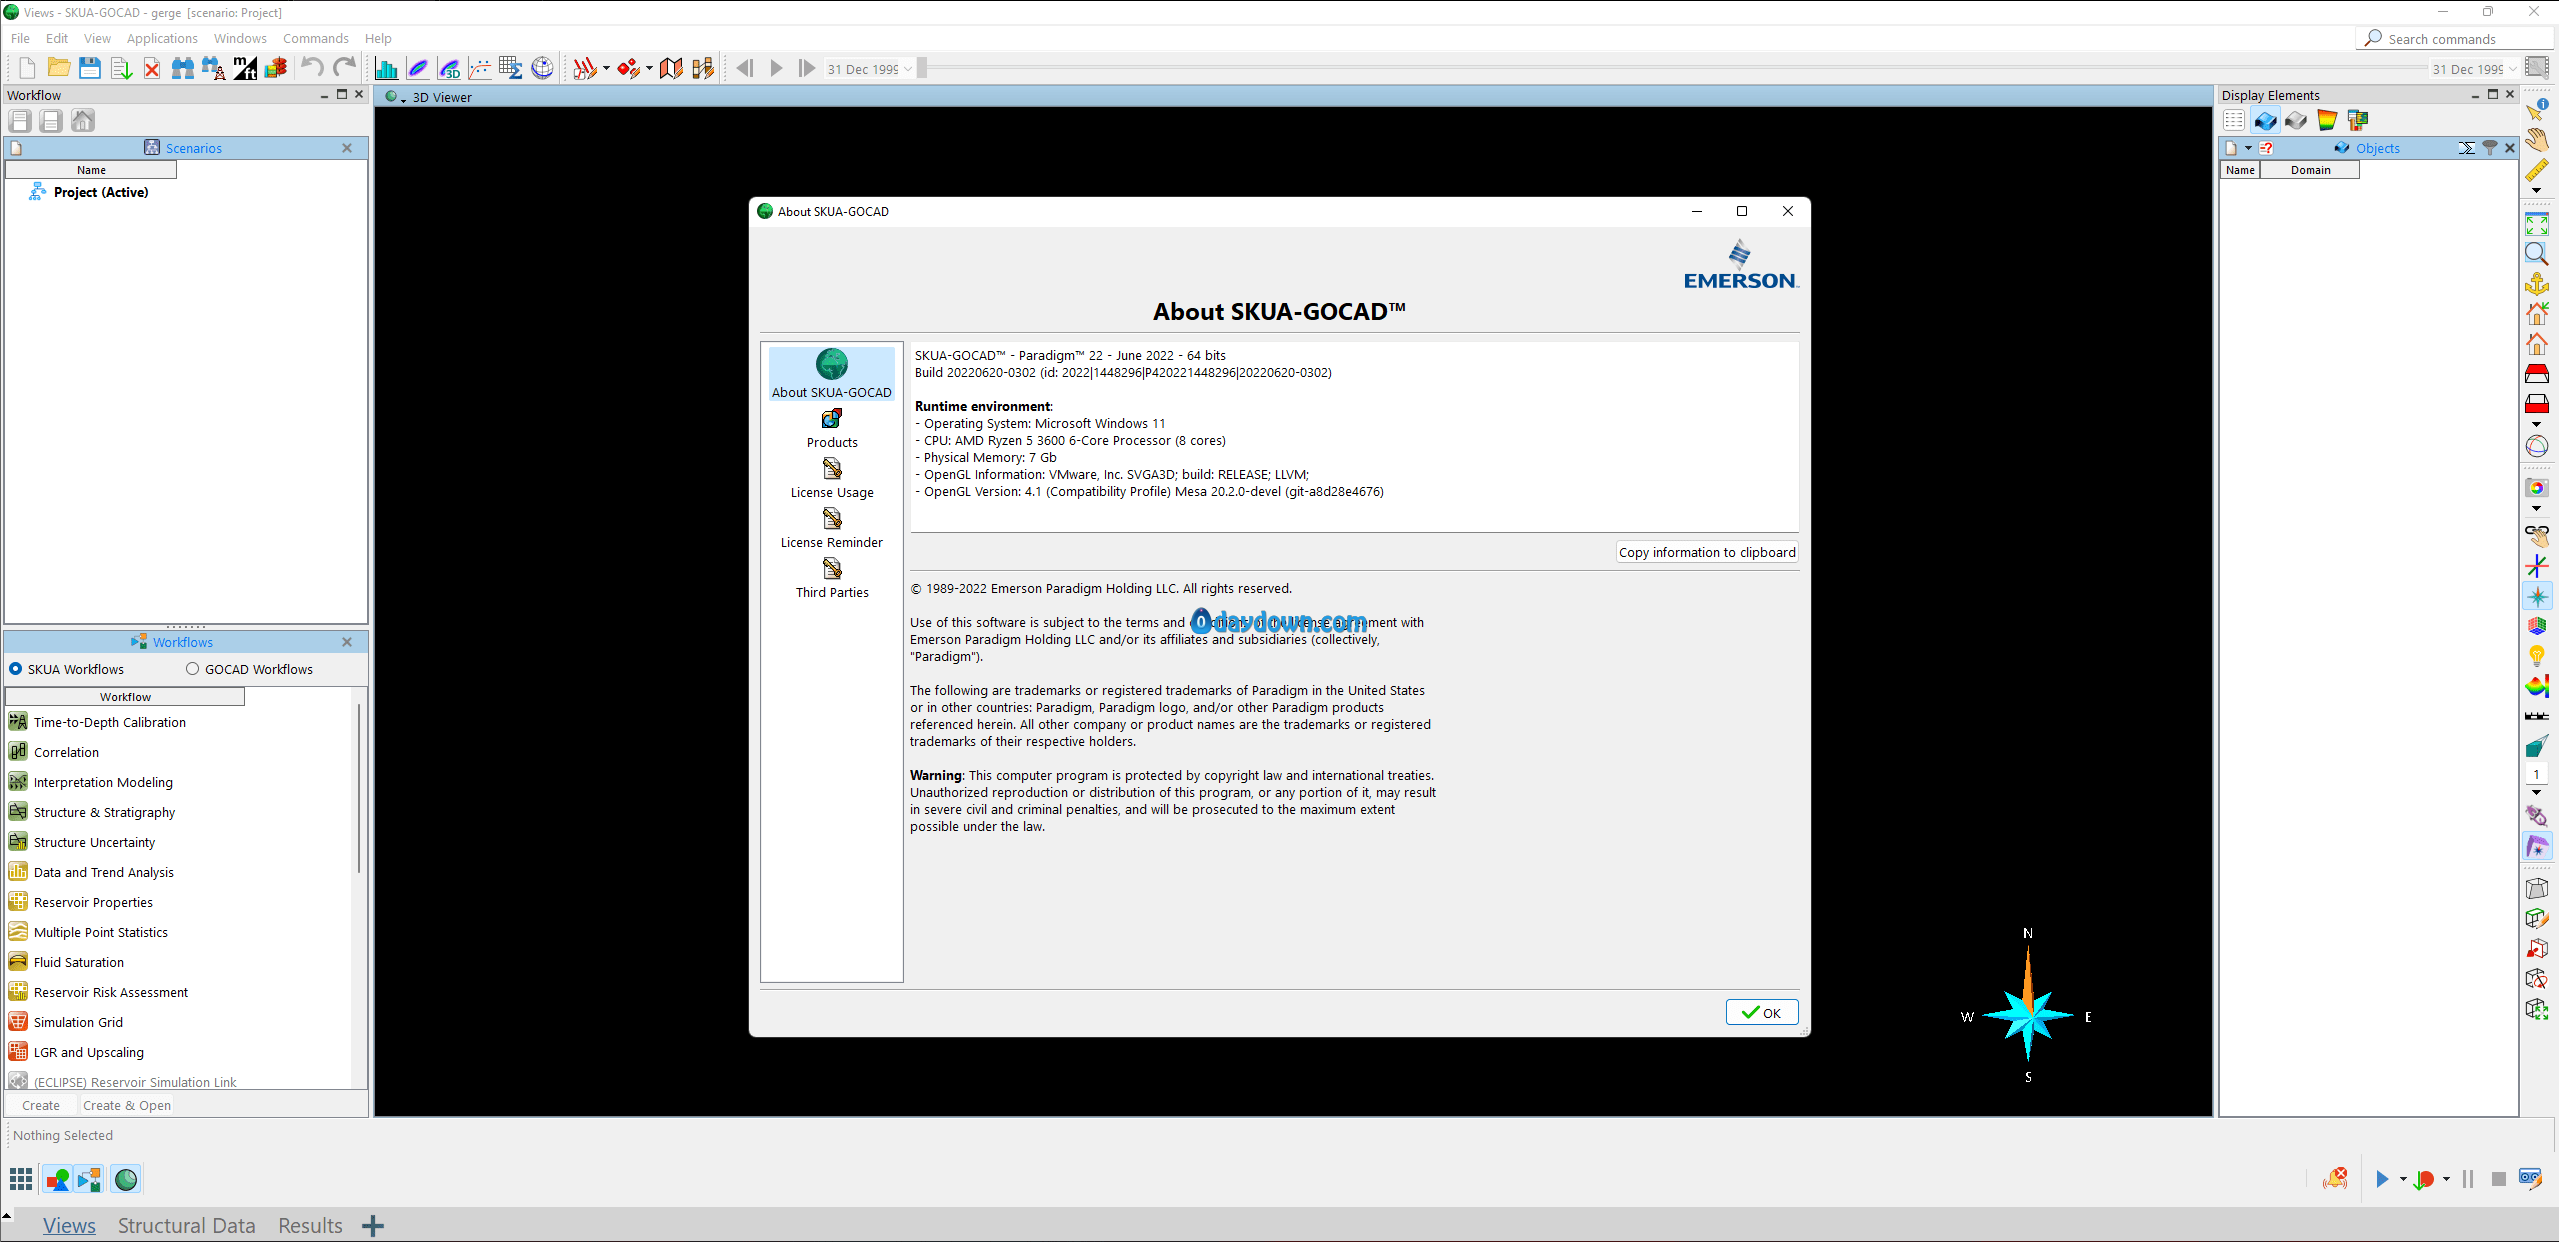Switch to the Structural Data tab
The height and width of the screenshot is (1242, 2559).
click(187, 1225)
